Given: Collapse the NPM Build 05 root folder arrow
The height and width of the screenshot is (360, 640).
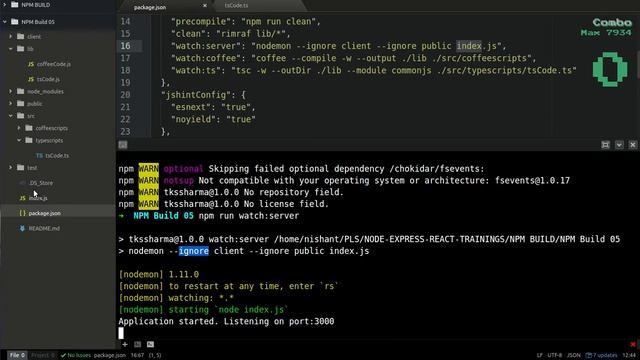Looking at the screenshot, I should click(x=5, y=22).
